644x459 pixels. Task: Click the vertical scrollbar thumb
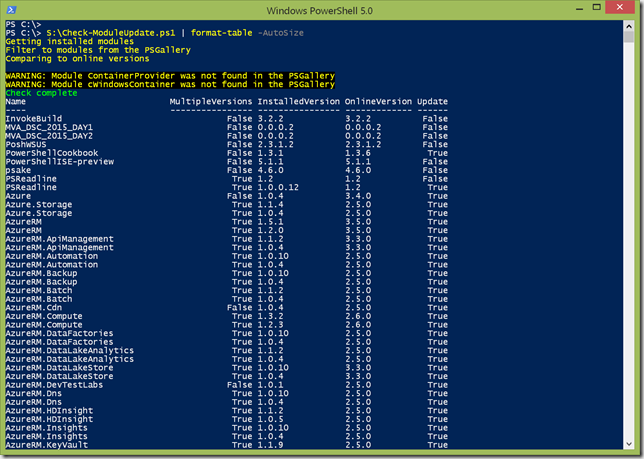[x=629, y=37]
